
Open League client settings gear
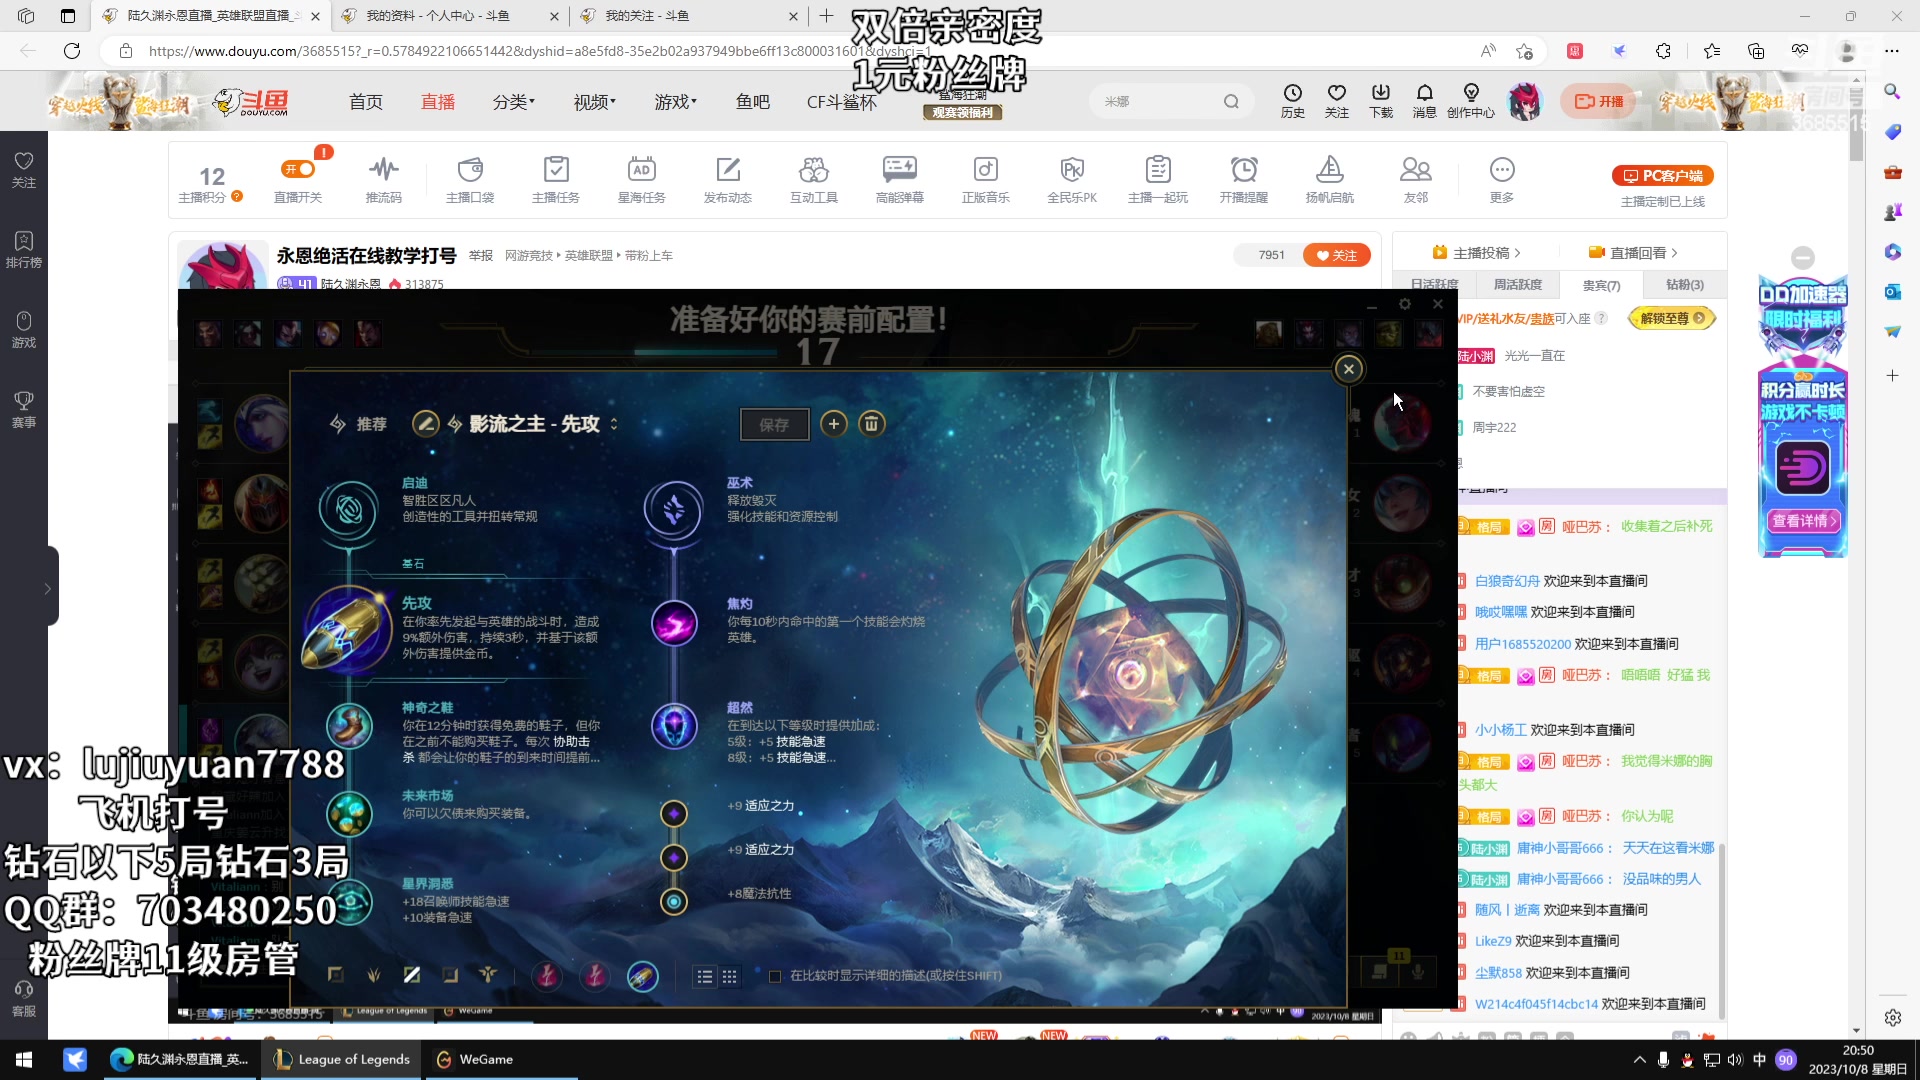(x=1405, y=304)
